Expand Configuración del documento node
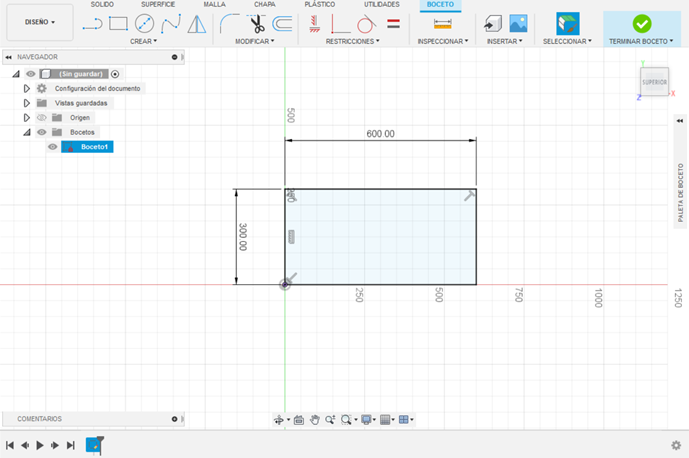The width and height of the screenshot is (689, 458). pyautogui.click(x=26, y=88)
